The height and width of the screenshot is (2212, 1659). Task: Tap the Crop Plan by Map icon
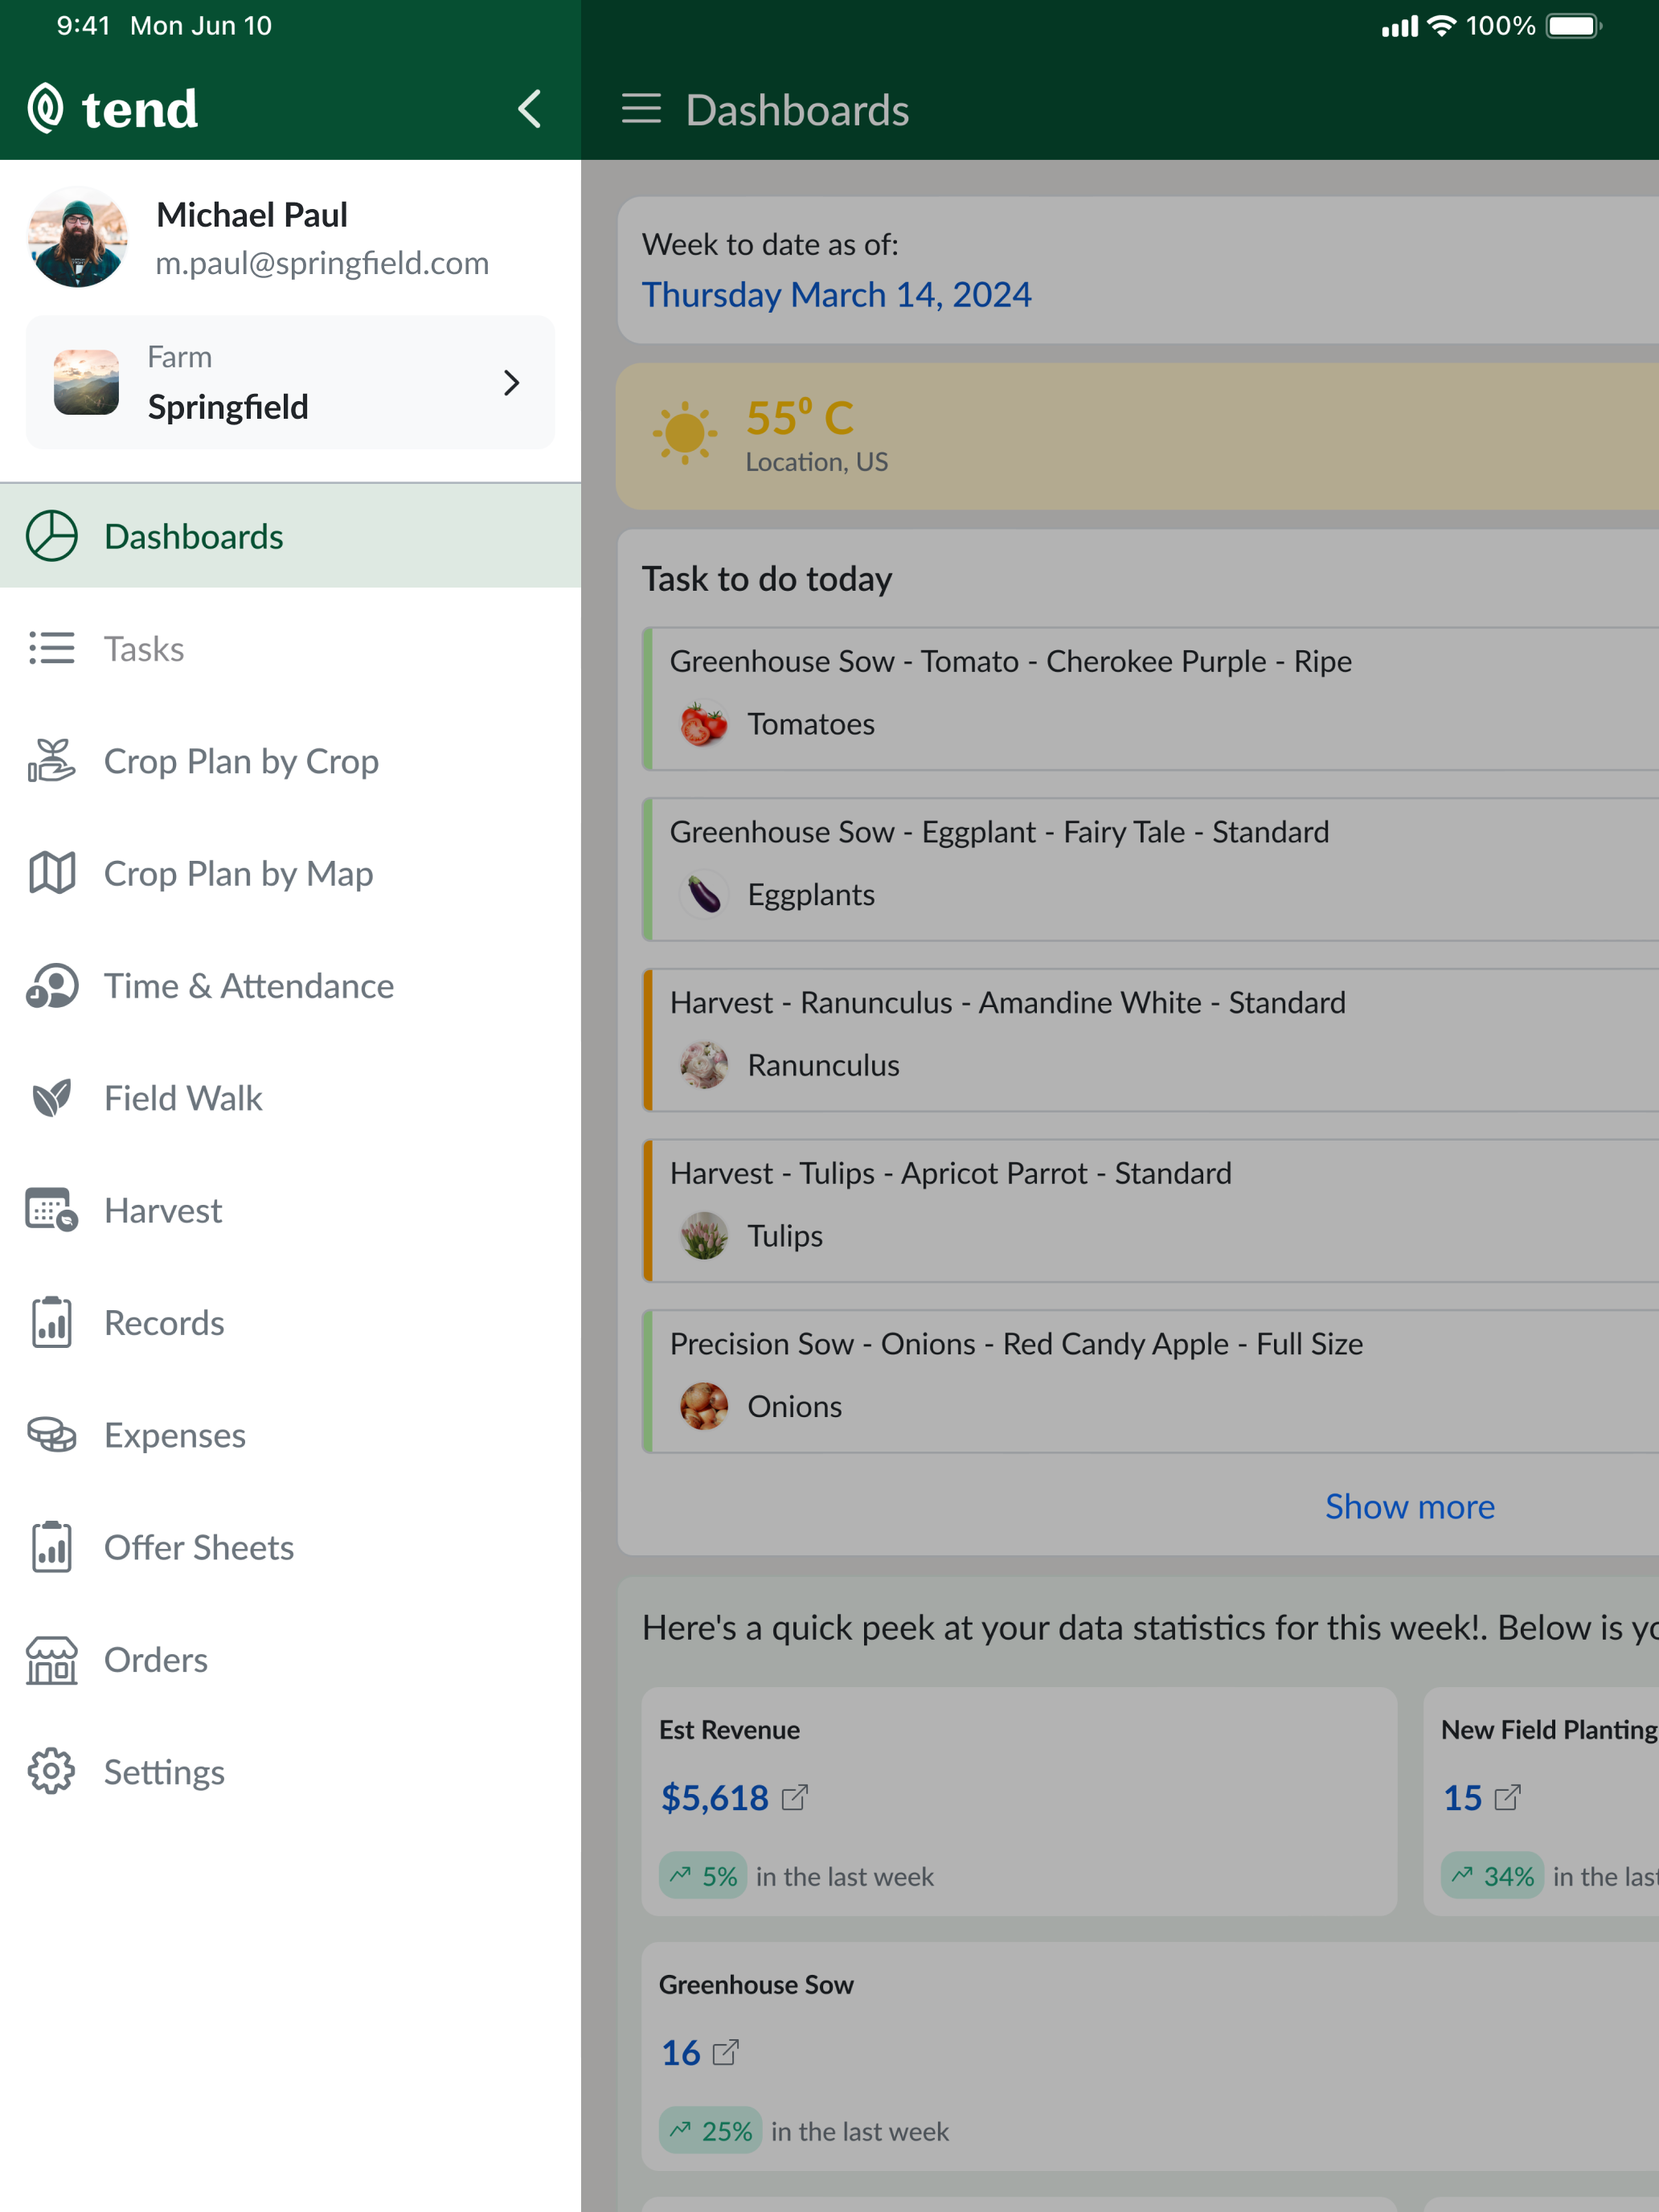click(52, 873)
